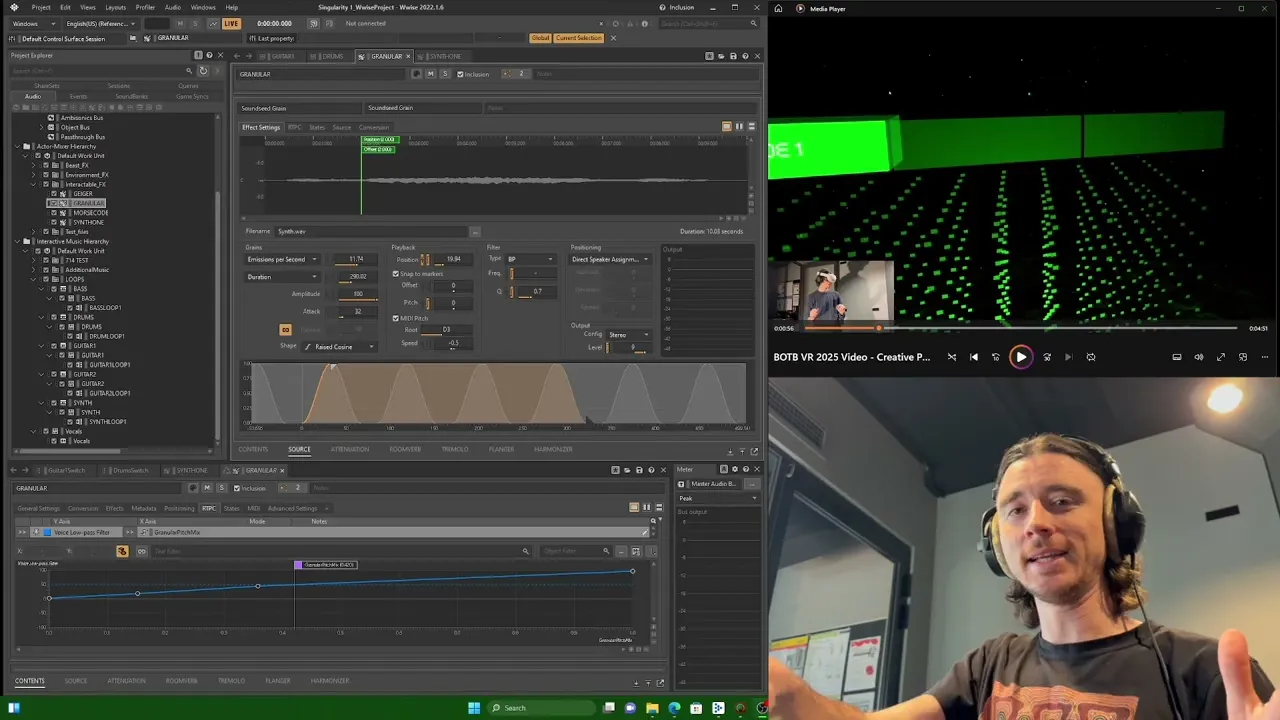This screenshot has width=1280, height=720.
Task: Open the filter Type BP dropdown
Action: 530,260
